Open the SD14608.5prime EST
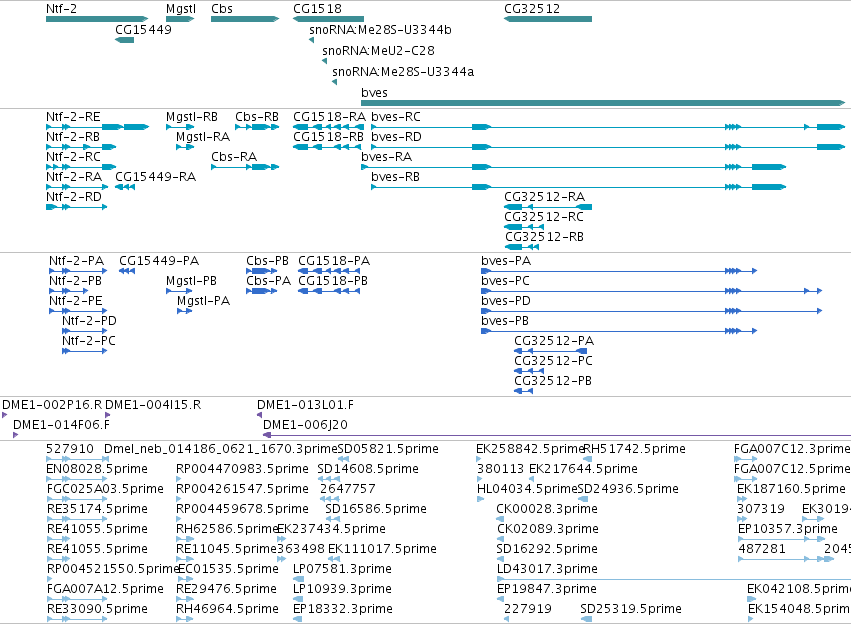Screen dimensions: 851x624 pyautogui.click(x=329, y=479)
